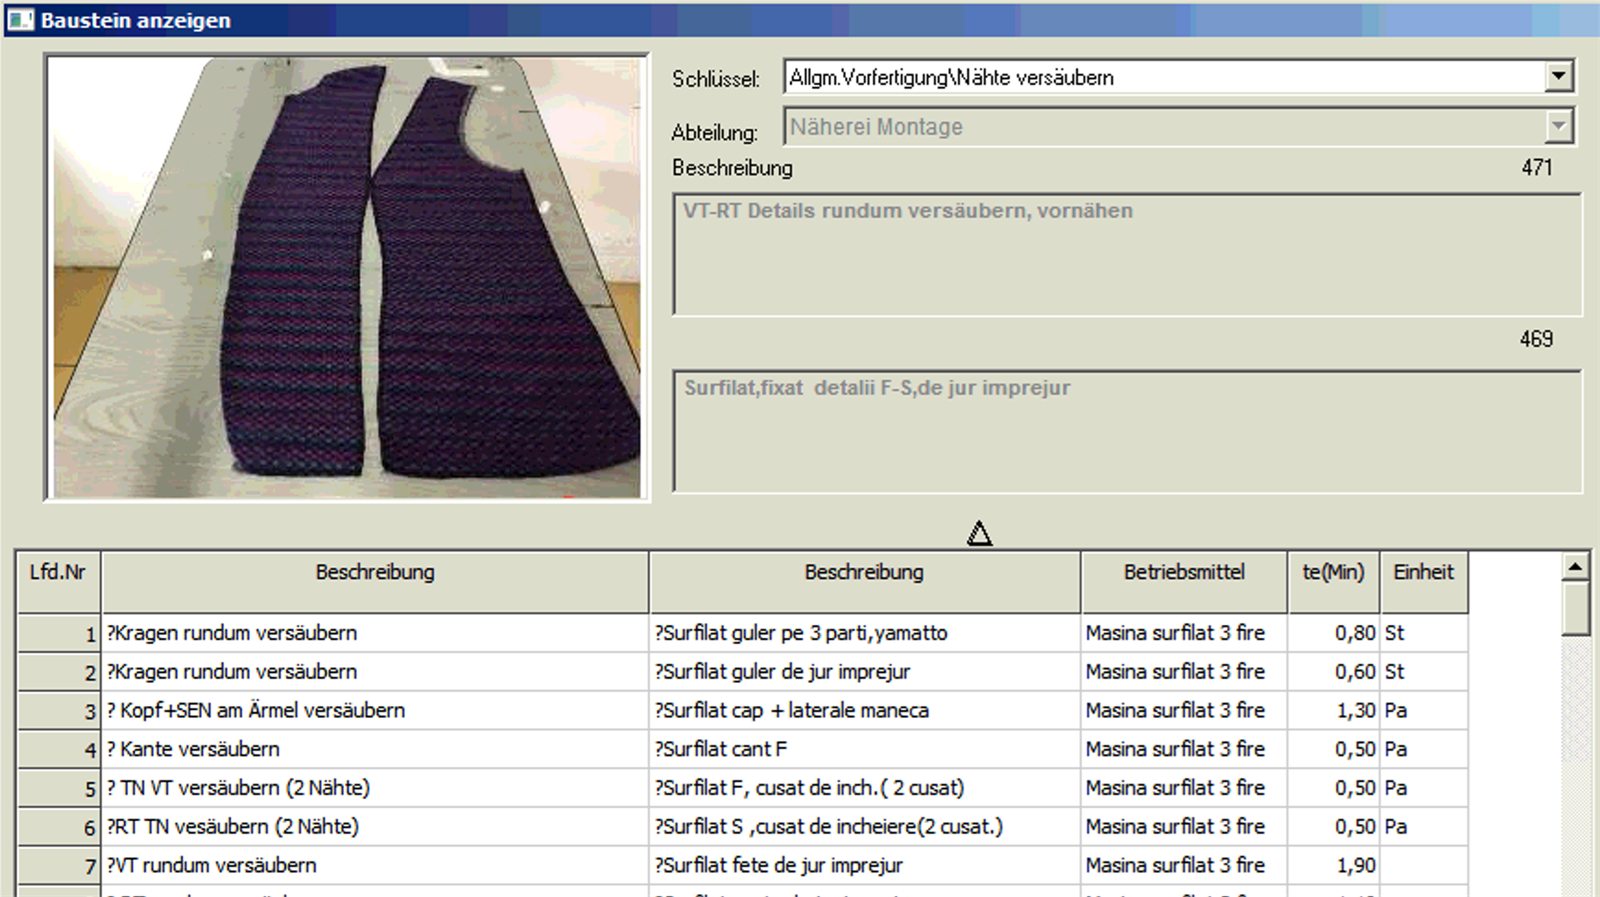Click the German description box 'VT-RT Details rundum versäubern'
The height and width of the screenshot is (897, 1600).
1127,254
